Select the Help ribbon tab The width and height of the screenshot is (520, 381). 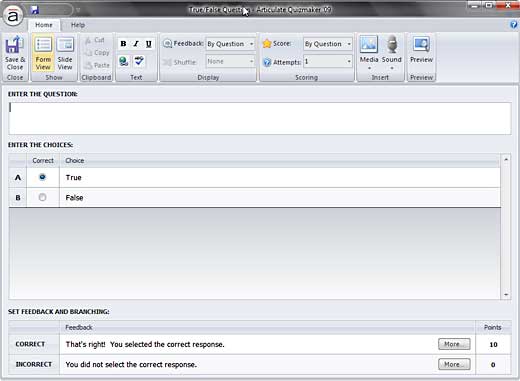(x=78, y=25)
